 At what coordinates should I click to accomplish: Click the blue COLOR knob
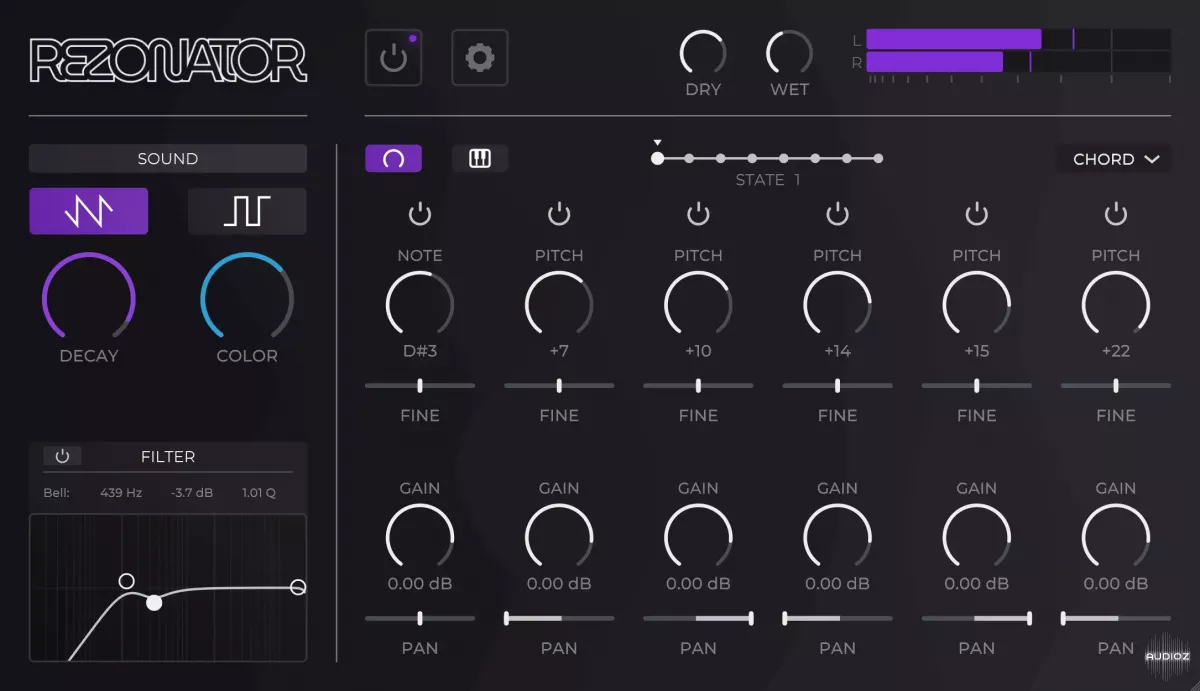pyautogui.click(x=247, y=298)
